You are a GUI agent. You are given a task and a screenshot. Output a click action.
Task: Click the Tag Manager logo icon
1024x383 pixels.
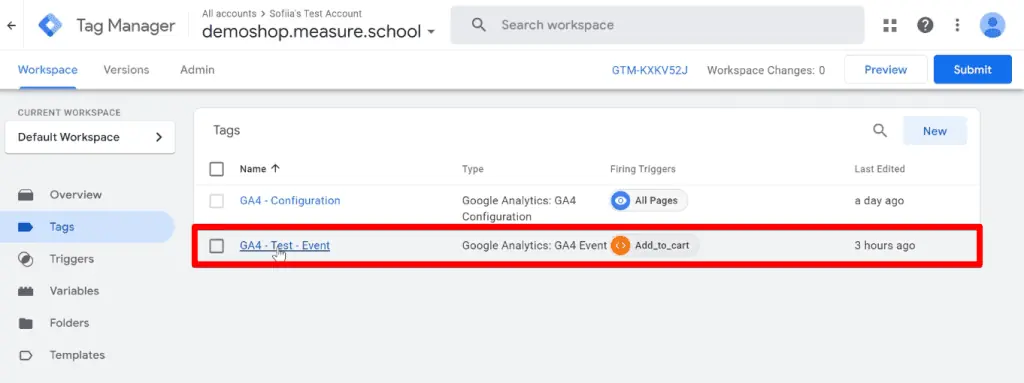50,25
